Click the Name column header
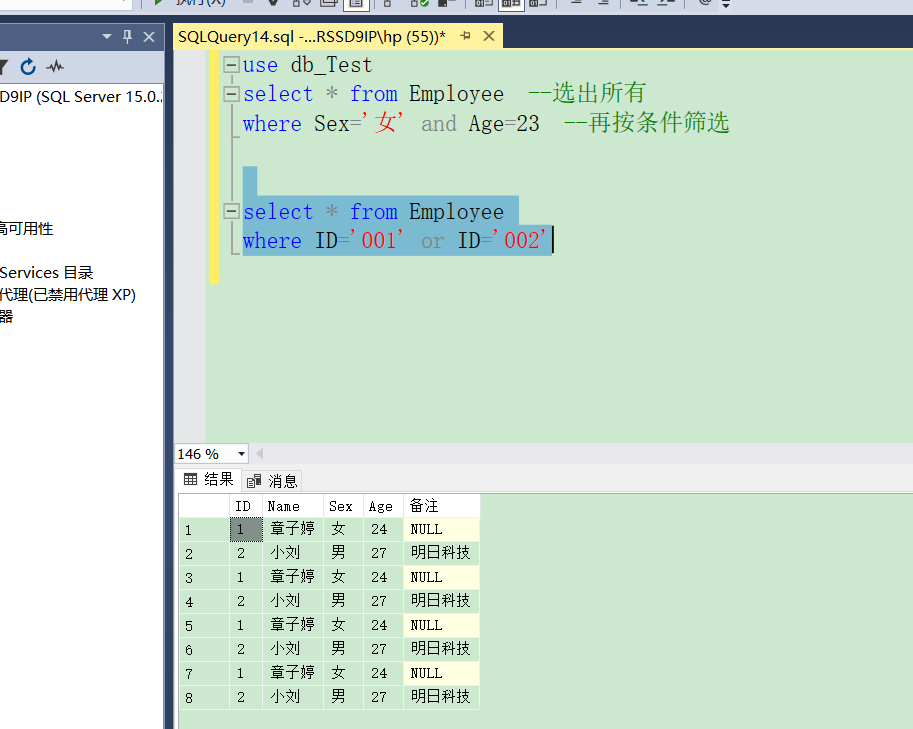This screenshot has height=729, width=913. click(x=293, y=506)
